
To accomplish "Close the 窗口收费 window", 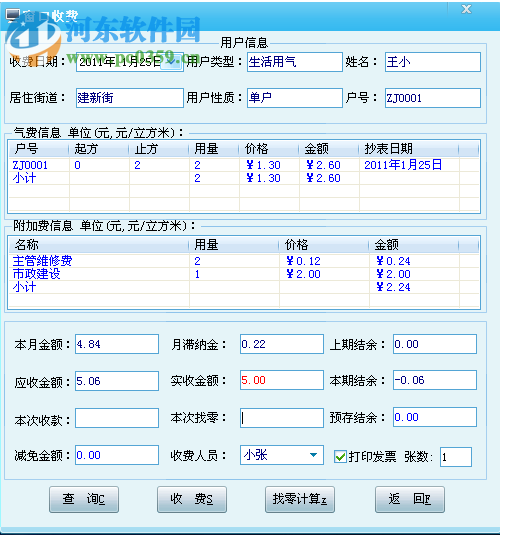I will pyautogui.click(x=466, y=9).
